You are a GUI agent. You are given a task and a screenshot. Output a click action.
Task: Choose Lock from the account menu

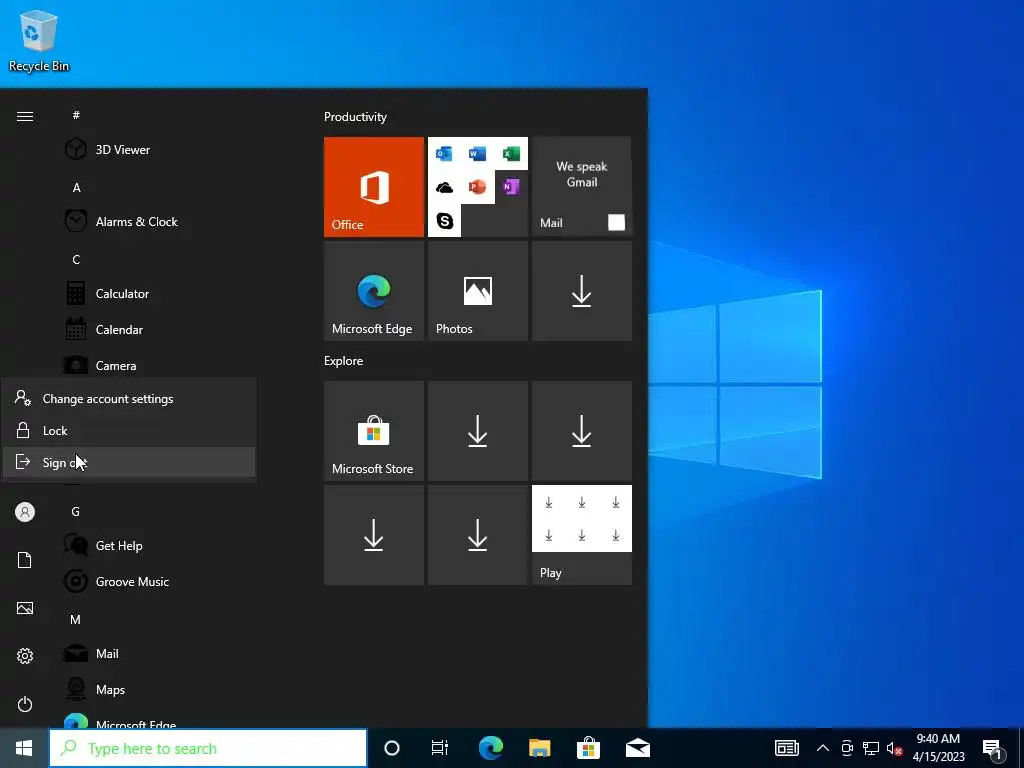(x=129, y=430)
